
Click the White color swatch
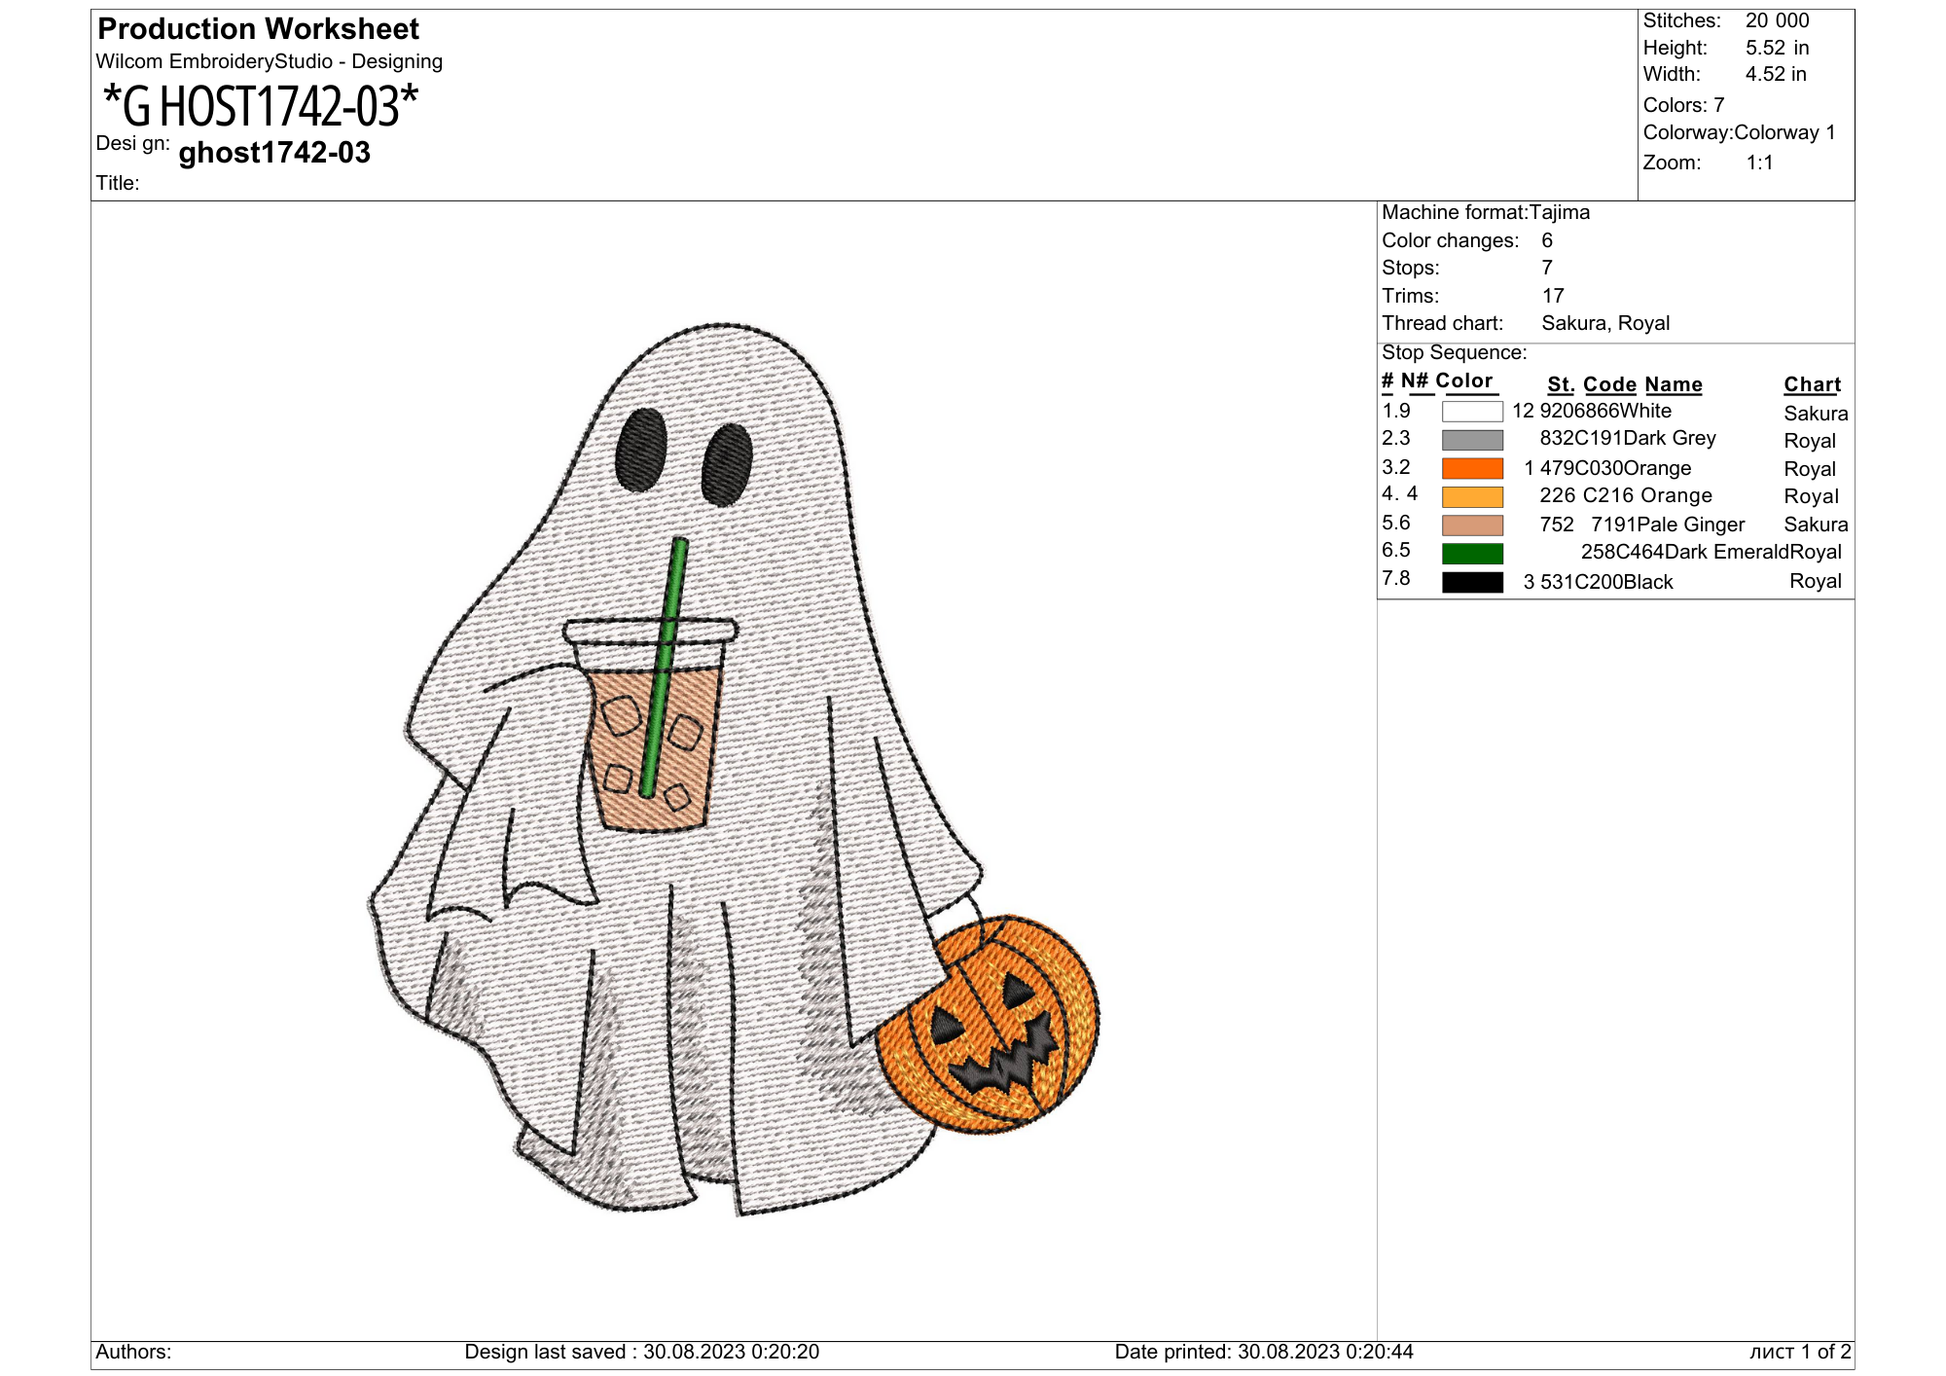point(1472,411)
